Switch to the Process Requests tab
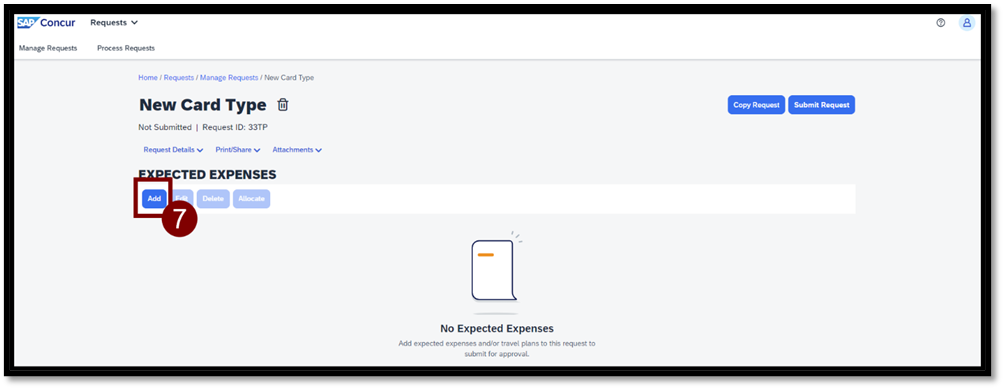The width and height of the screenshot is (1004, 389). point(126,48)
